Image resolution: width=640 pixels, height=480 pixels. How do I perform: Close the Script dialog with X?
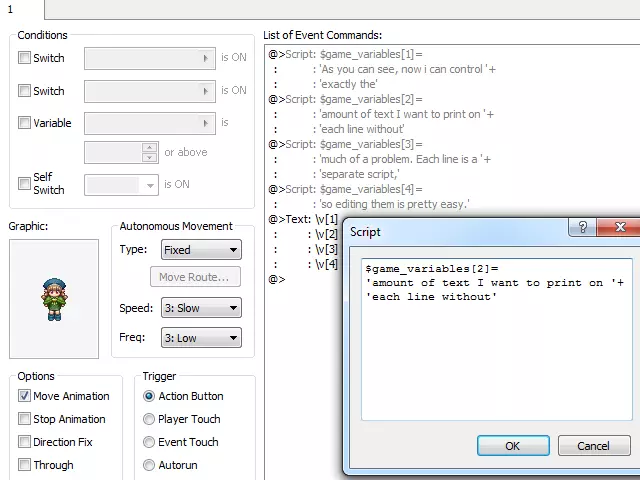[620, 227]
